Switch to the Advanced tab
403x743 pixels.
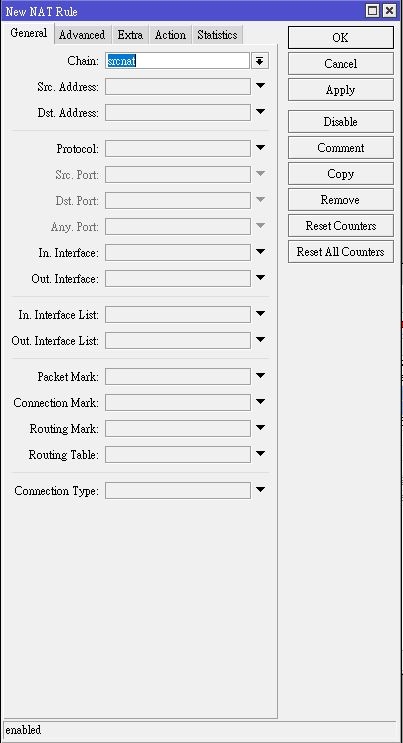[82, 35]
